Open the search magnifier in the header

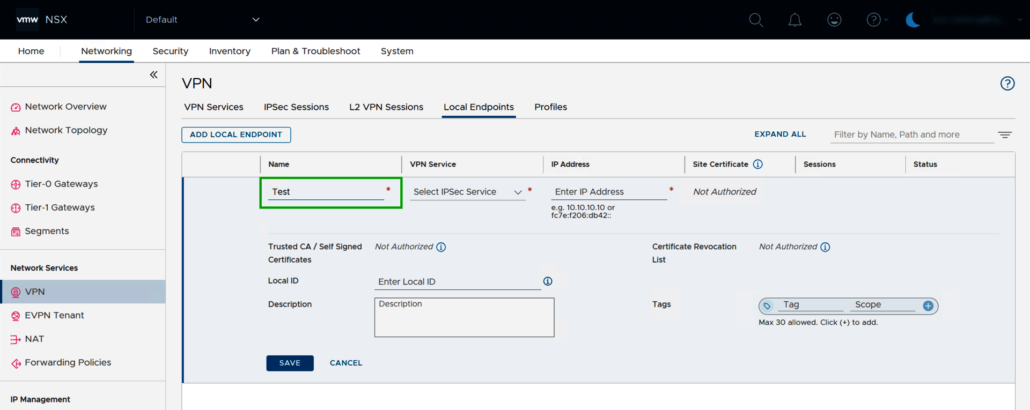(x=756, y=20)
